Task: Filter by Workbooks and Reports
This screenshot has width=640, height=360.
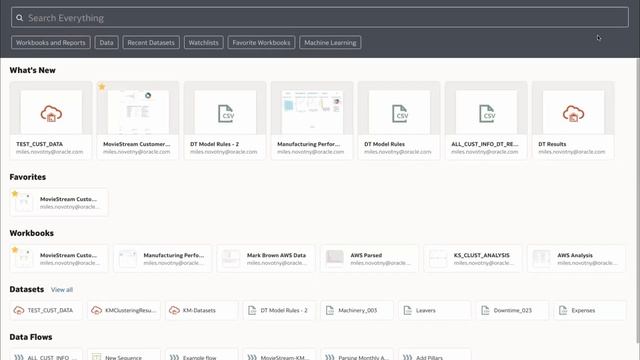Action: (51, 42)
